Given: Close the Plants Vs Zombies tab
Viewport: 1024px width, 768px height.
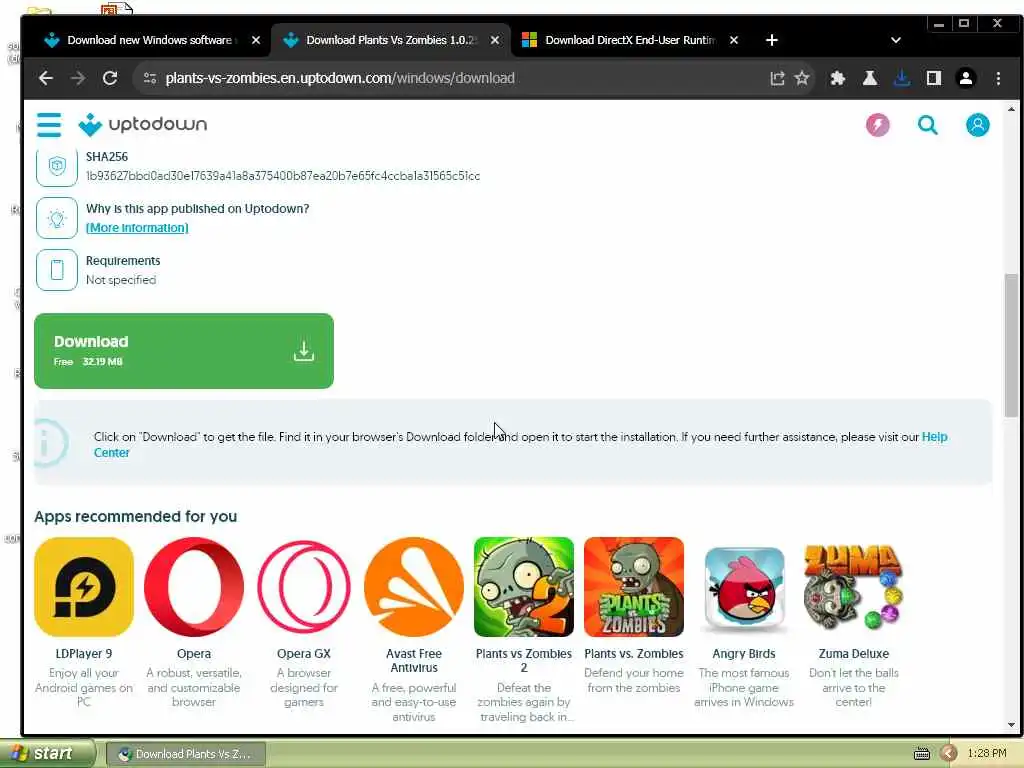Looking at the screenshot, I should [x=495, y=40].
